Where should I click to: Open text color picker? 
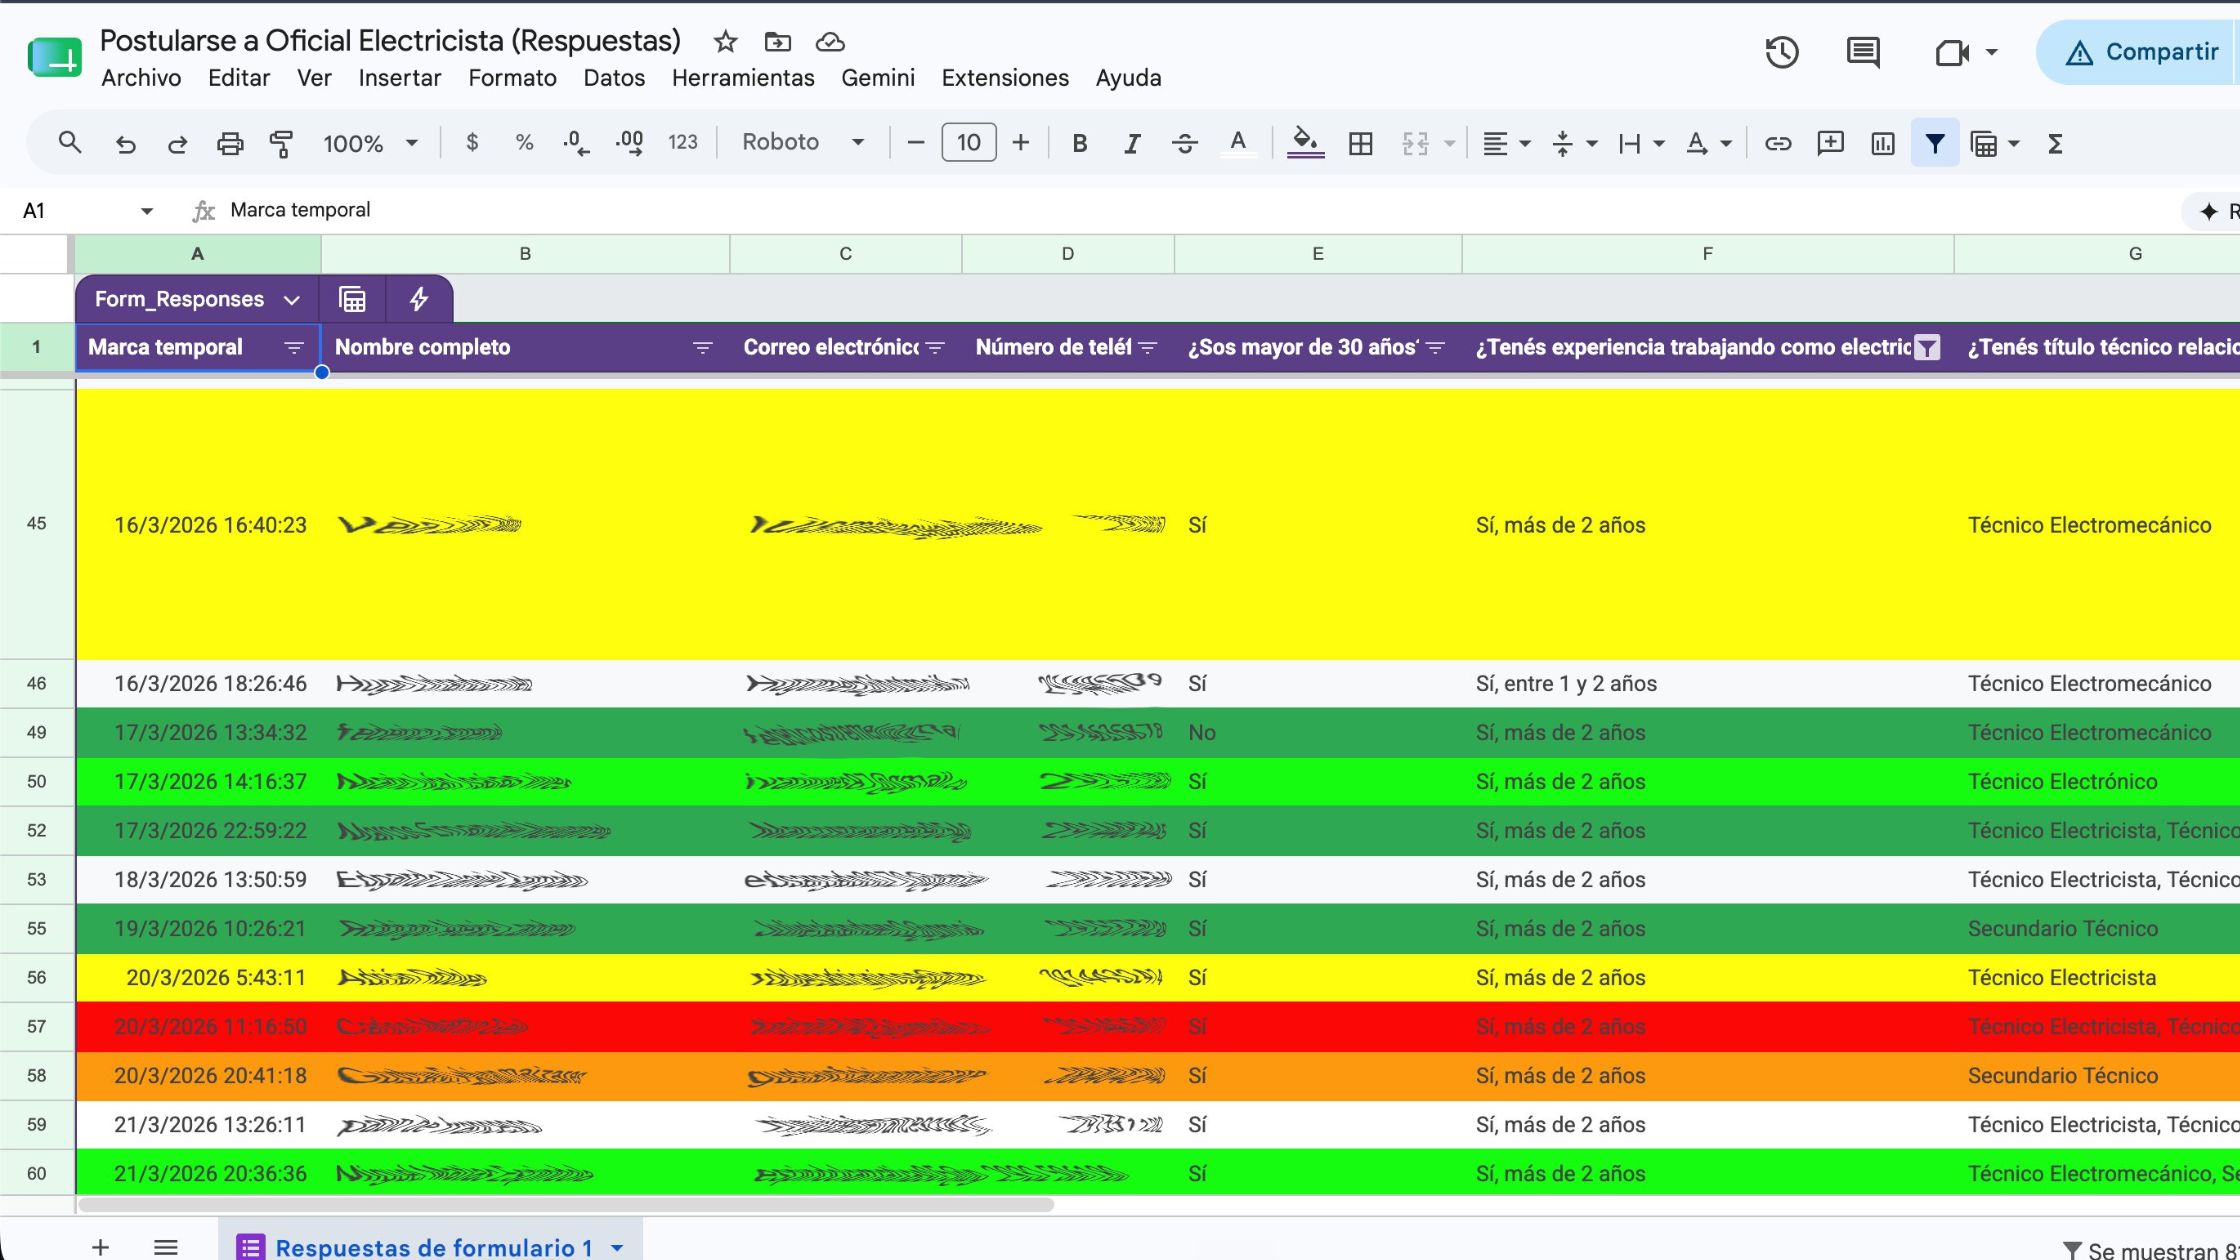(1238, 143)
